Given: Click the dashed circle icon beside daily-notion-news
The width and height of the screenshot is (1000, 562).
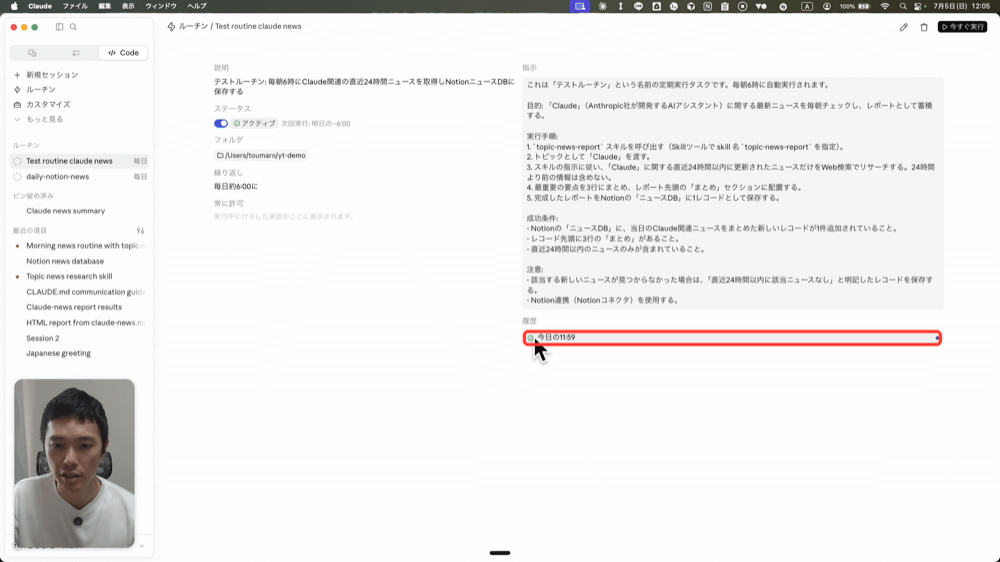Looking at the screenshot, I should tap(17, 177).
